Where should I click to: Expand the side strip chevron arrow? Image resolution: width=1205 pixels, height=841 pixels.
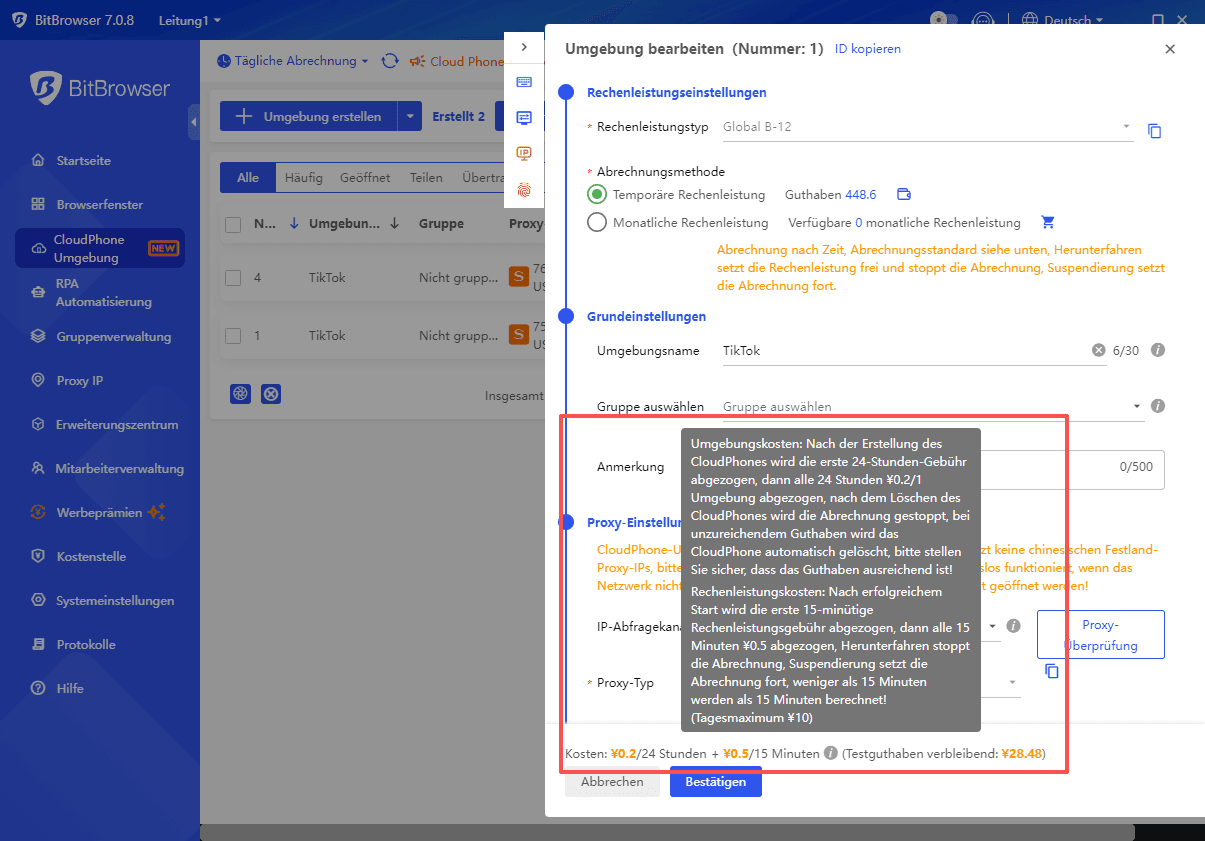524,47
